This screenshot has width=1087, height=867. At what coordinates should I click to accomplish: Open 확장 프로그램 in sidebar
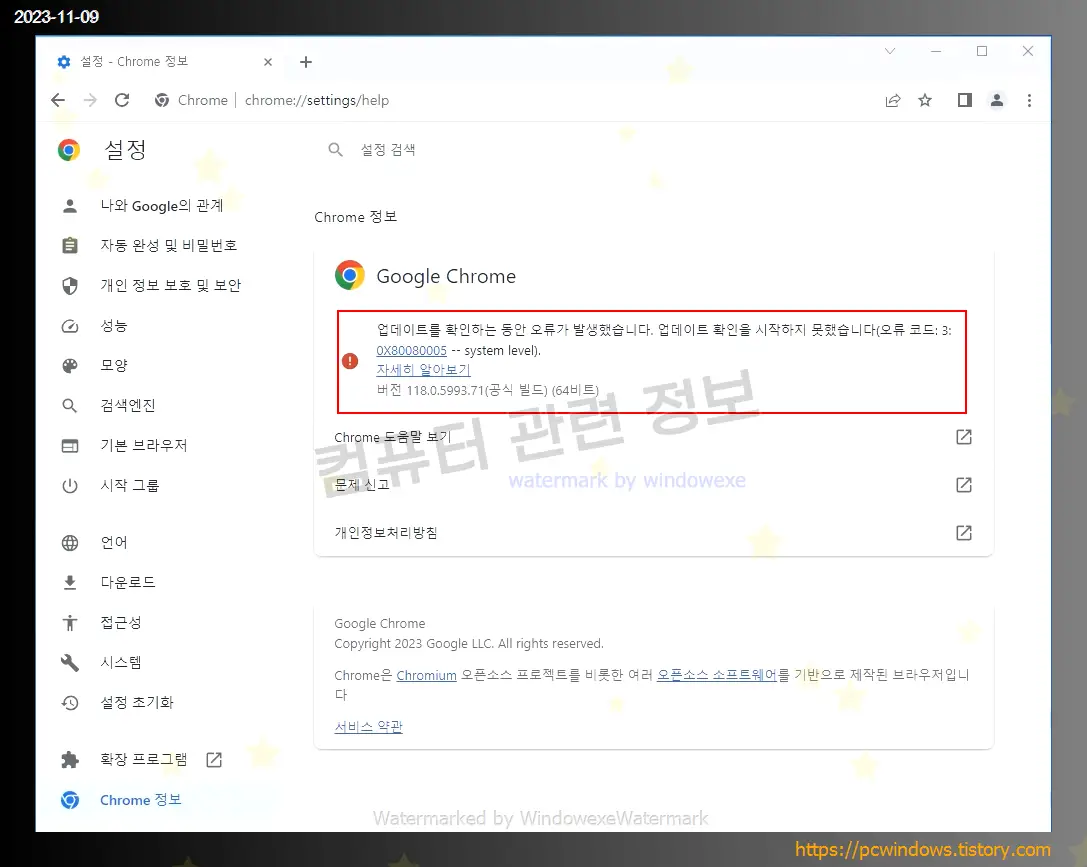tap(144, 760)
